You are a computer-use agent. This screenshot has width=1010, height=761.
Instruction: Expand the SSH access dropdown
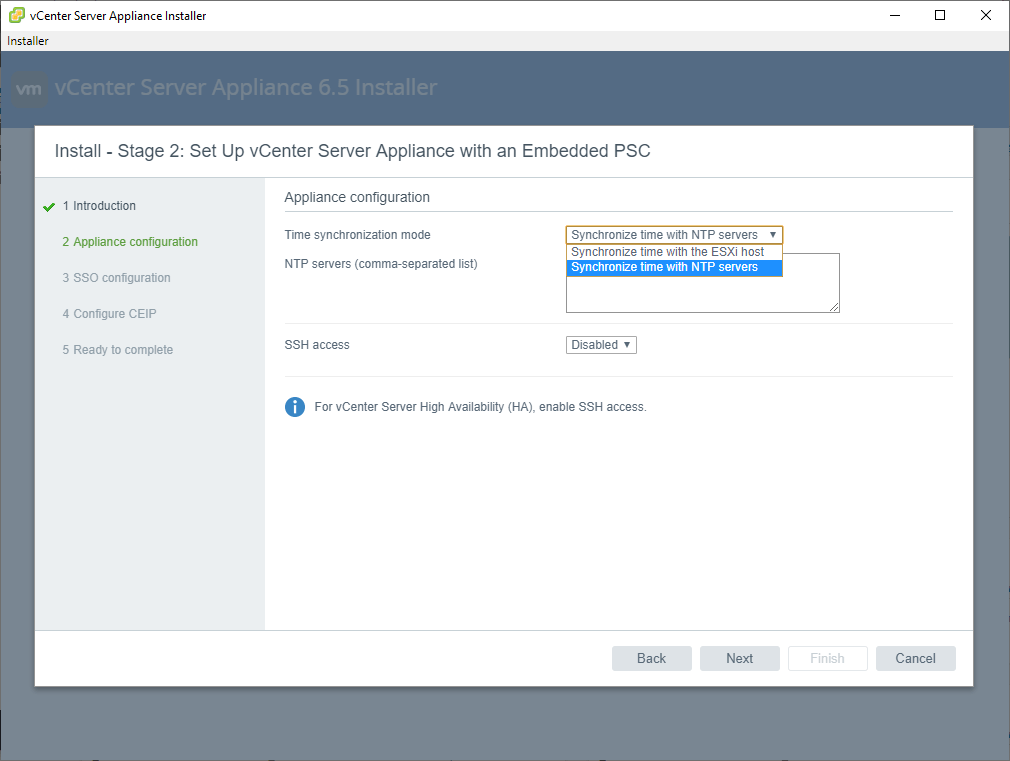601,345
